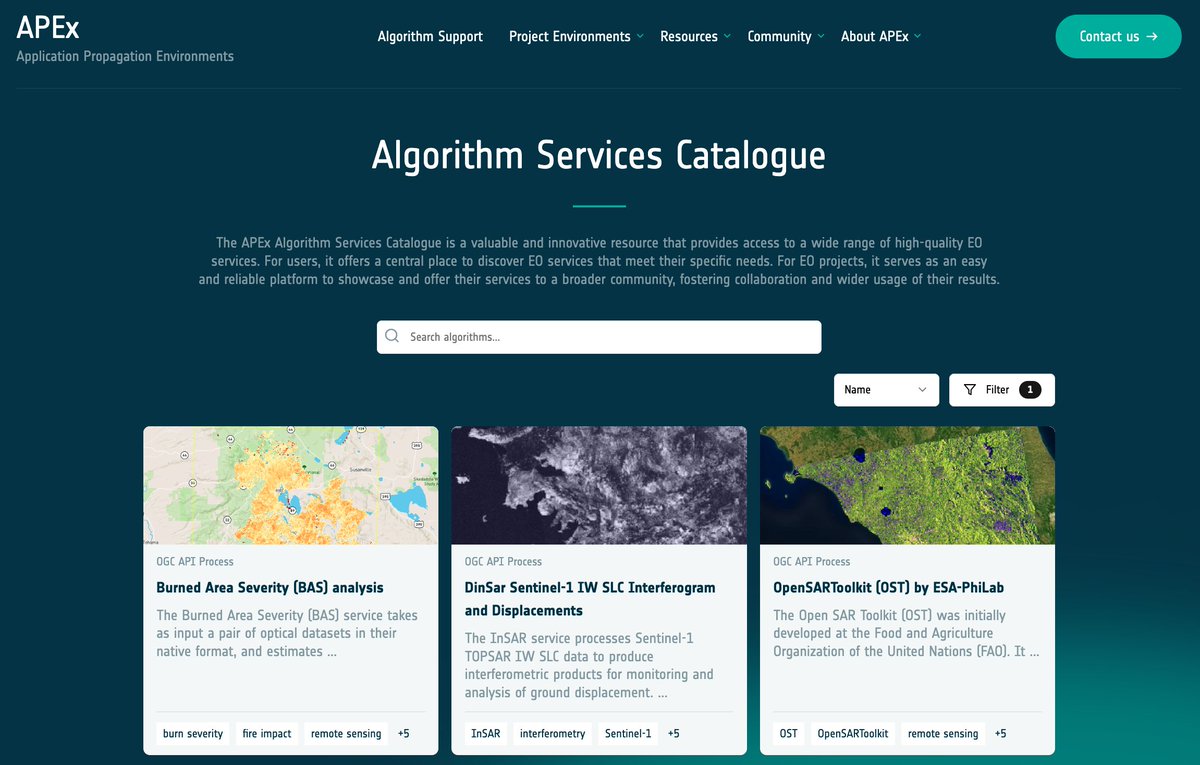Go to Algorithm Support page
The width and height of the screenshot is (1200, 765).
(x=430, y=37)
